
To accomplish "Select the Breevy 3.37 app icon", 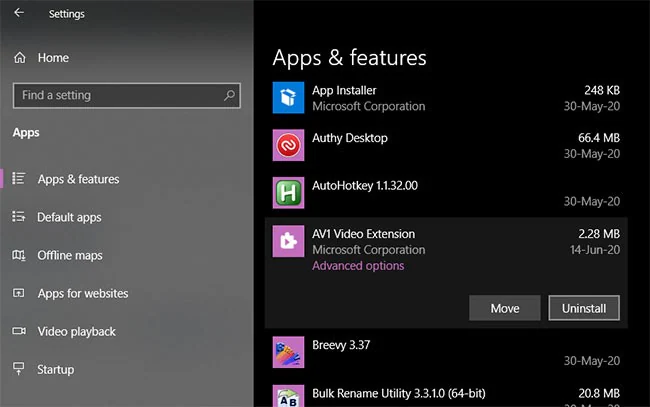I will tap(288, 352).
